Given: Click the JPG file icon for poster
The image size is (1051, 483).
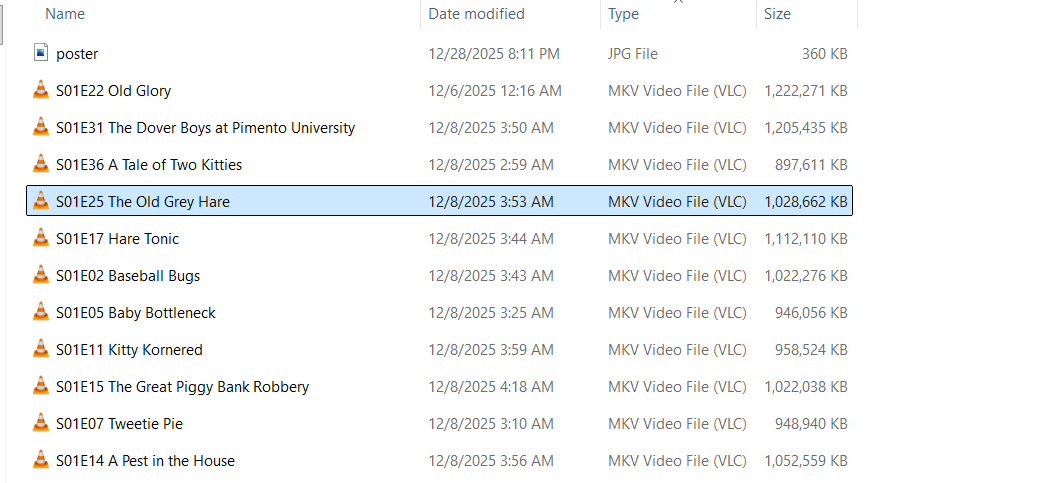Looking at the screenshot, I should point(40,54).
